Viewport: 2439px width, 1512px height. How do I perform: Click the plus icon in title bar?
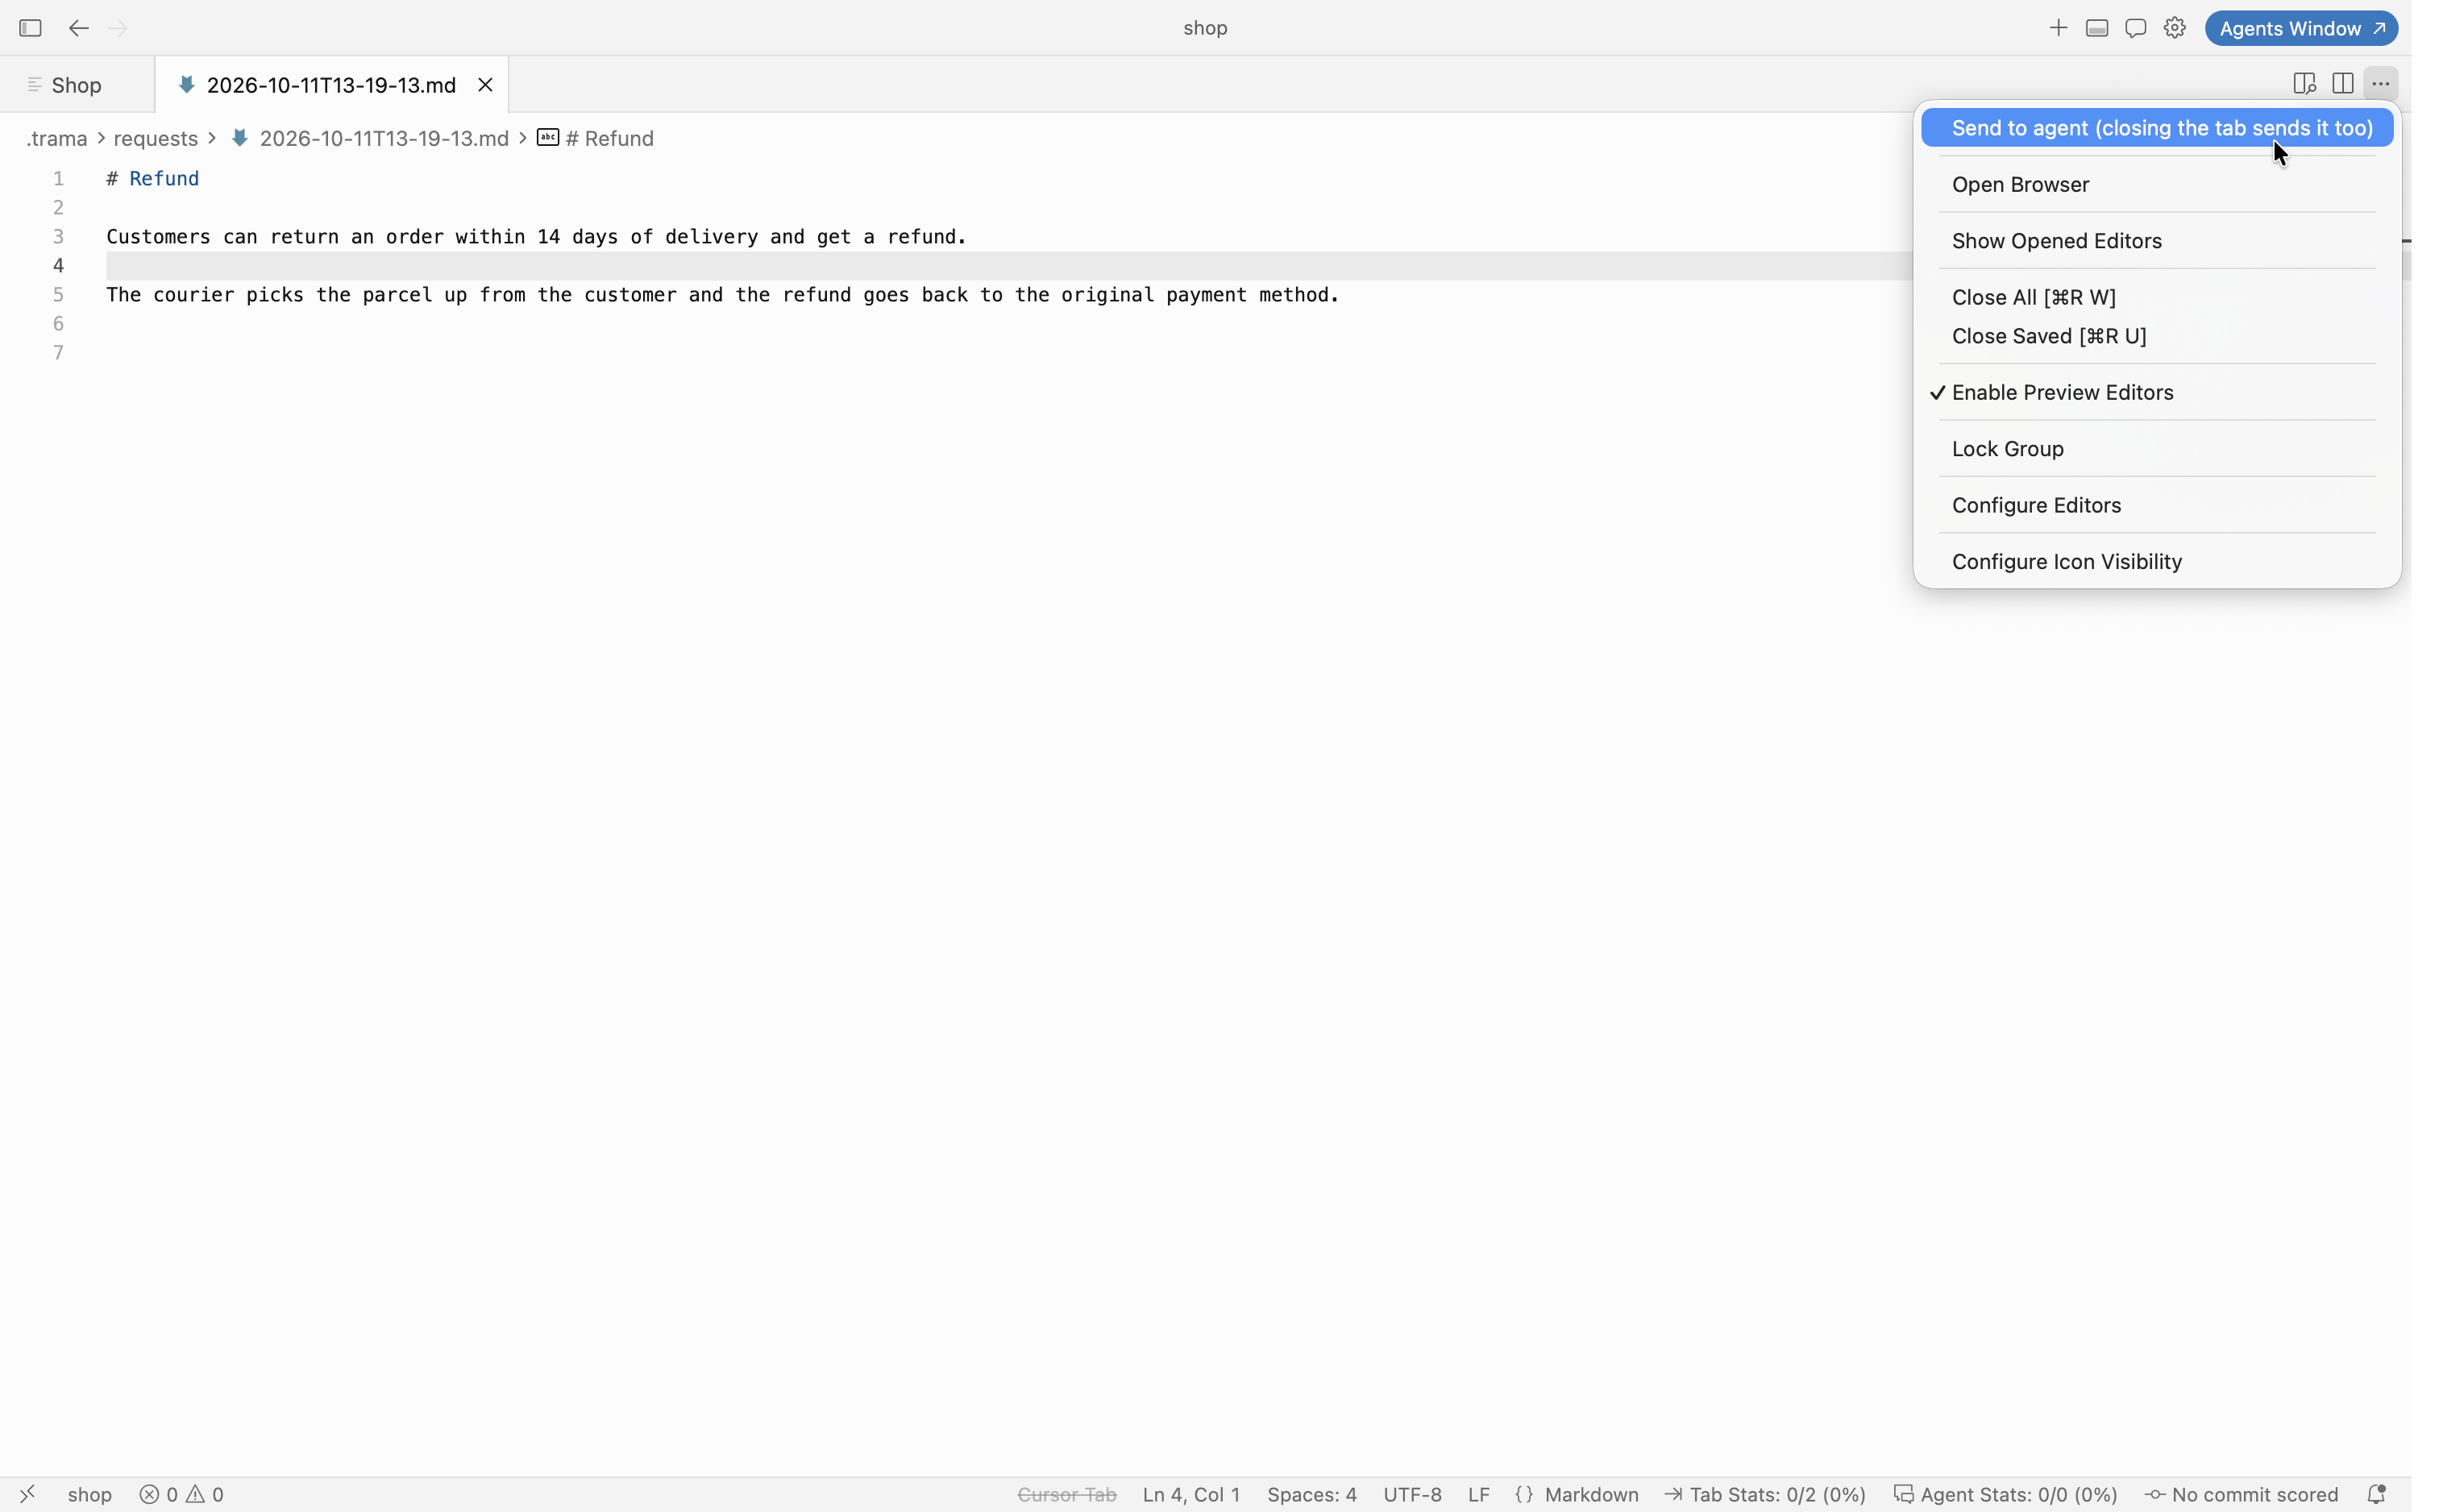coord(2058,28)
